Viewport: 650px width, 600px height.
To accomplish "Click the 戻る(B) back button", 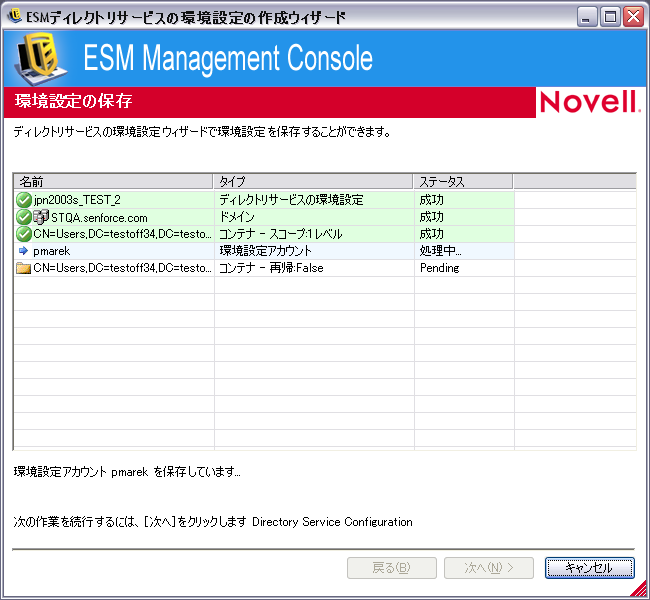I will (x=392, y=568).
